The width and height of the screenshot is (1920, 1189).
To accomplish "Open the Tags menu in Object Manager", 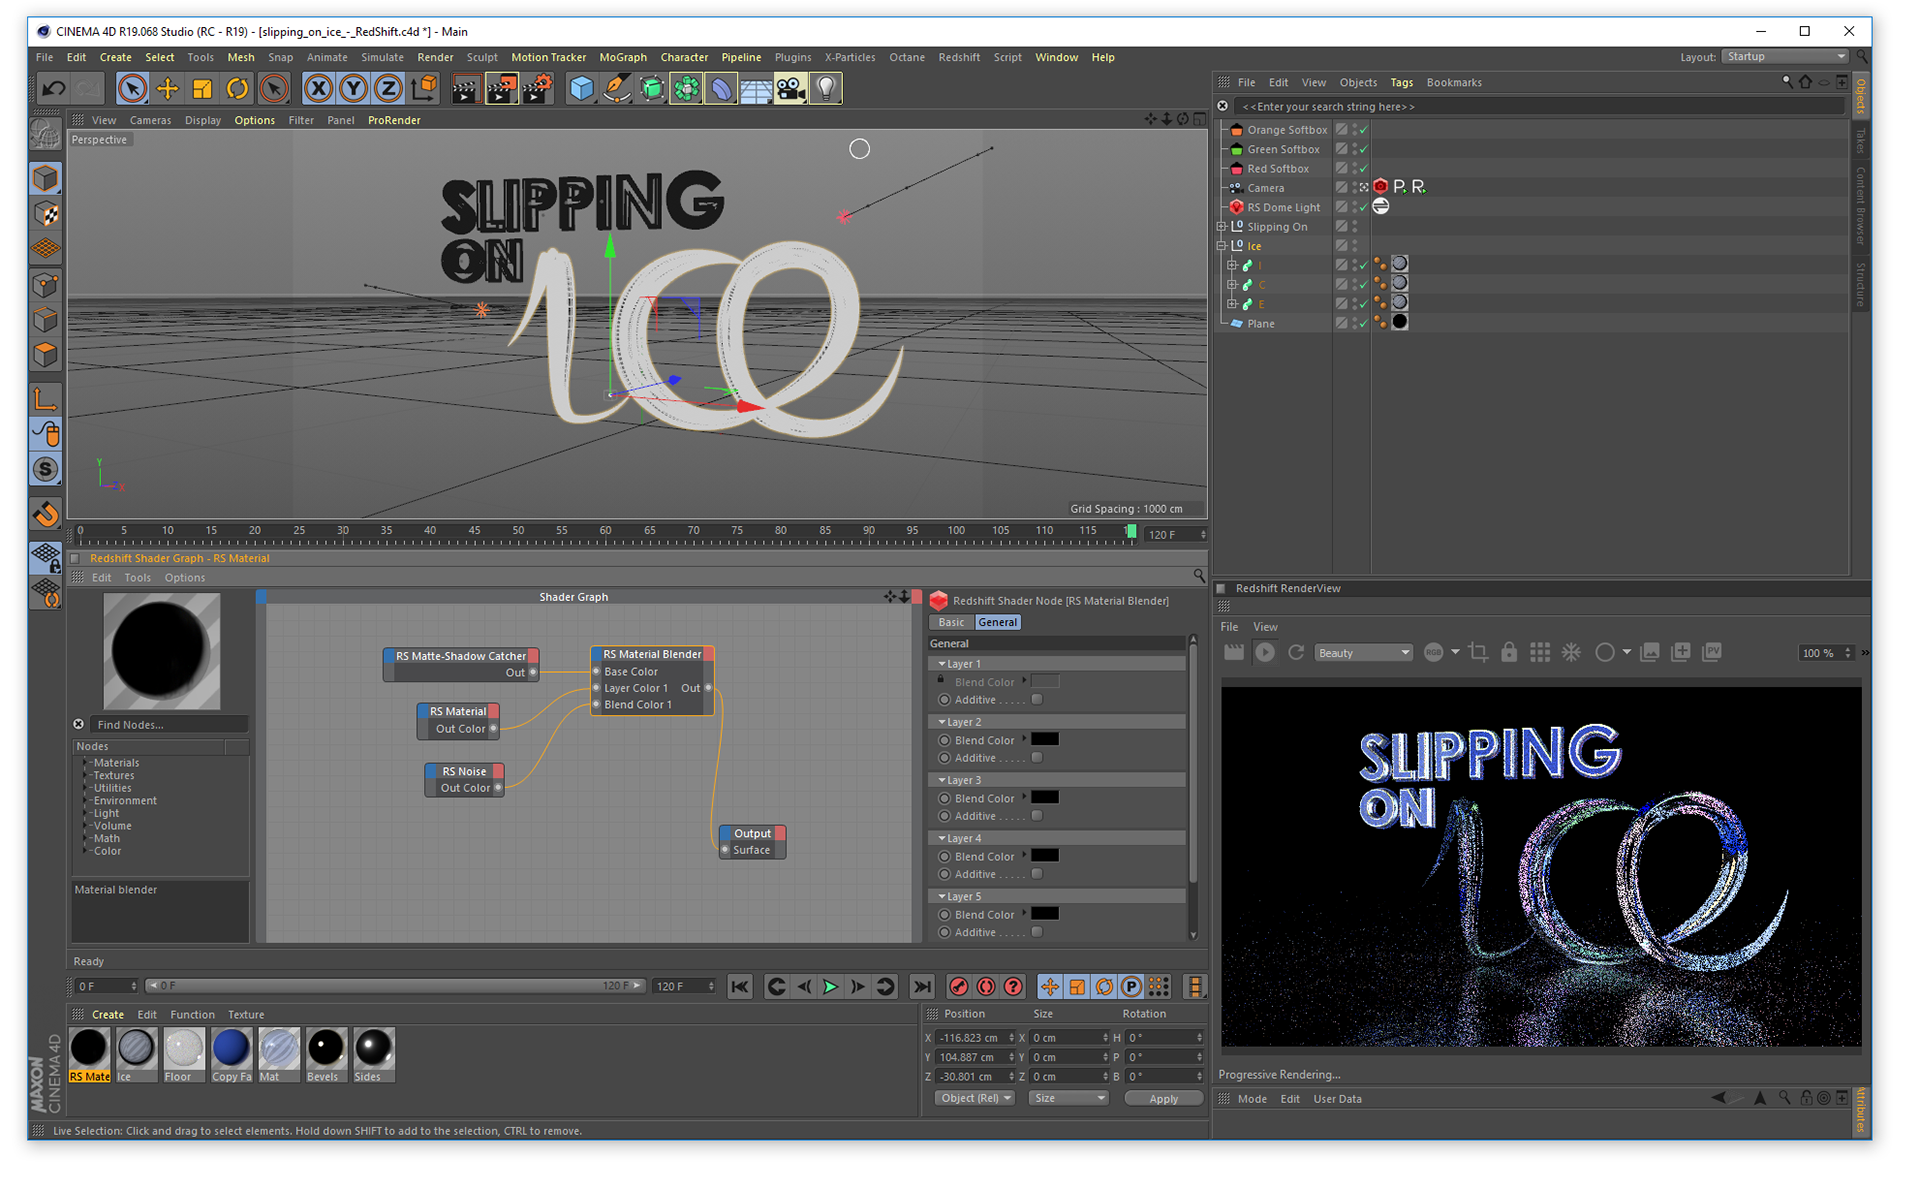I will coord(1402,83).
